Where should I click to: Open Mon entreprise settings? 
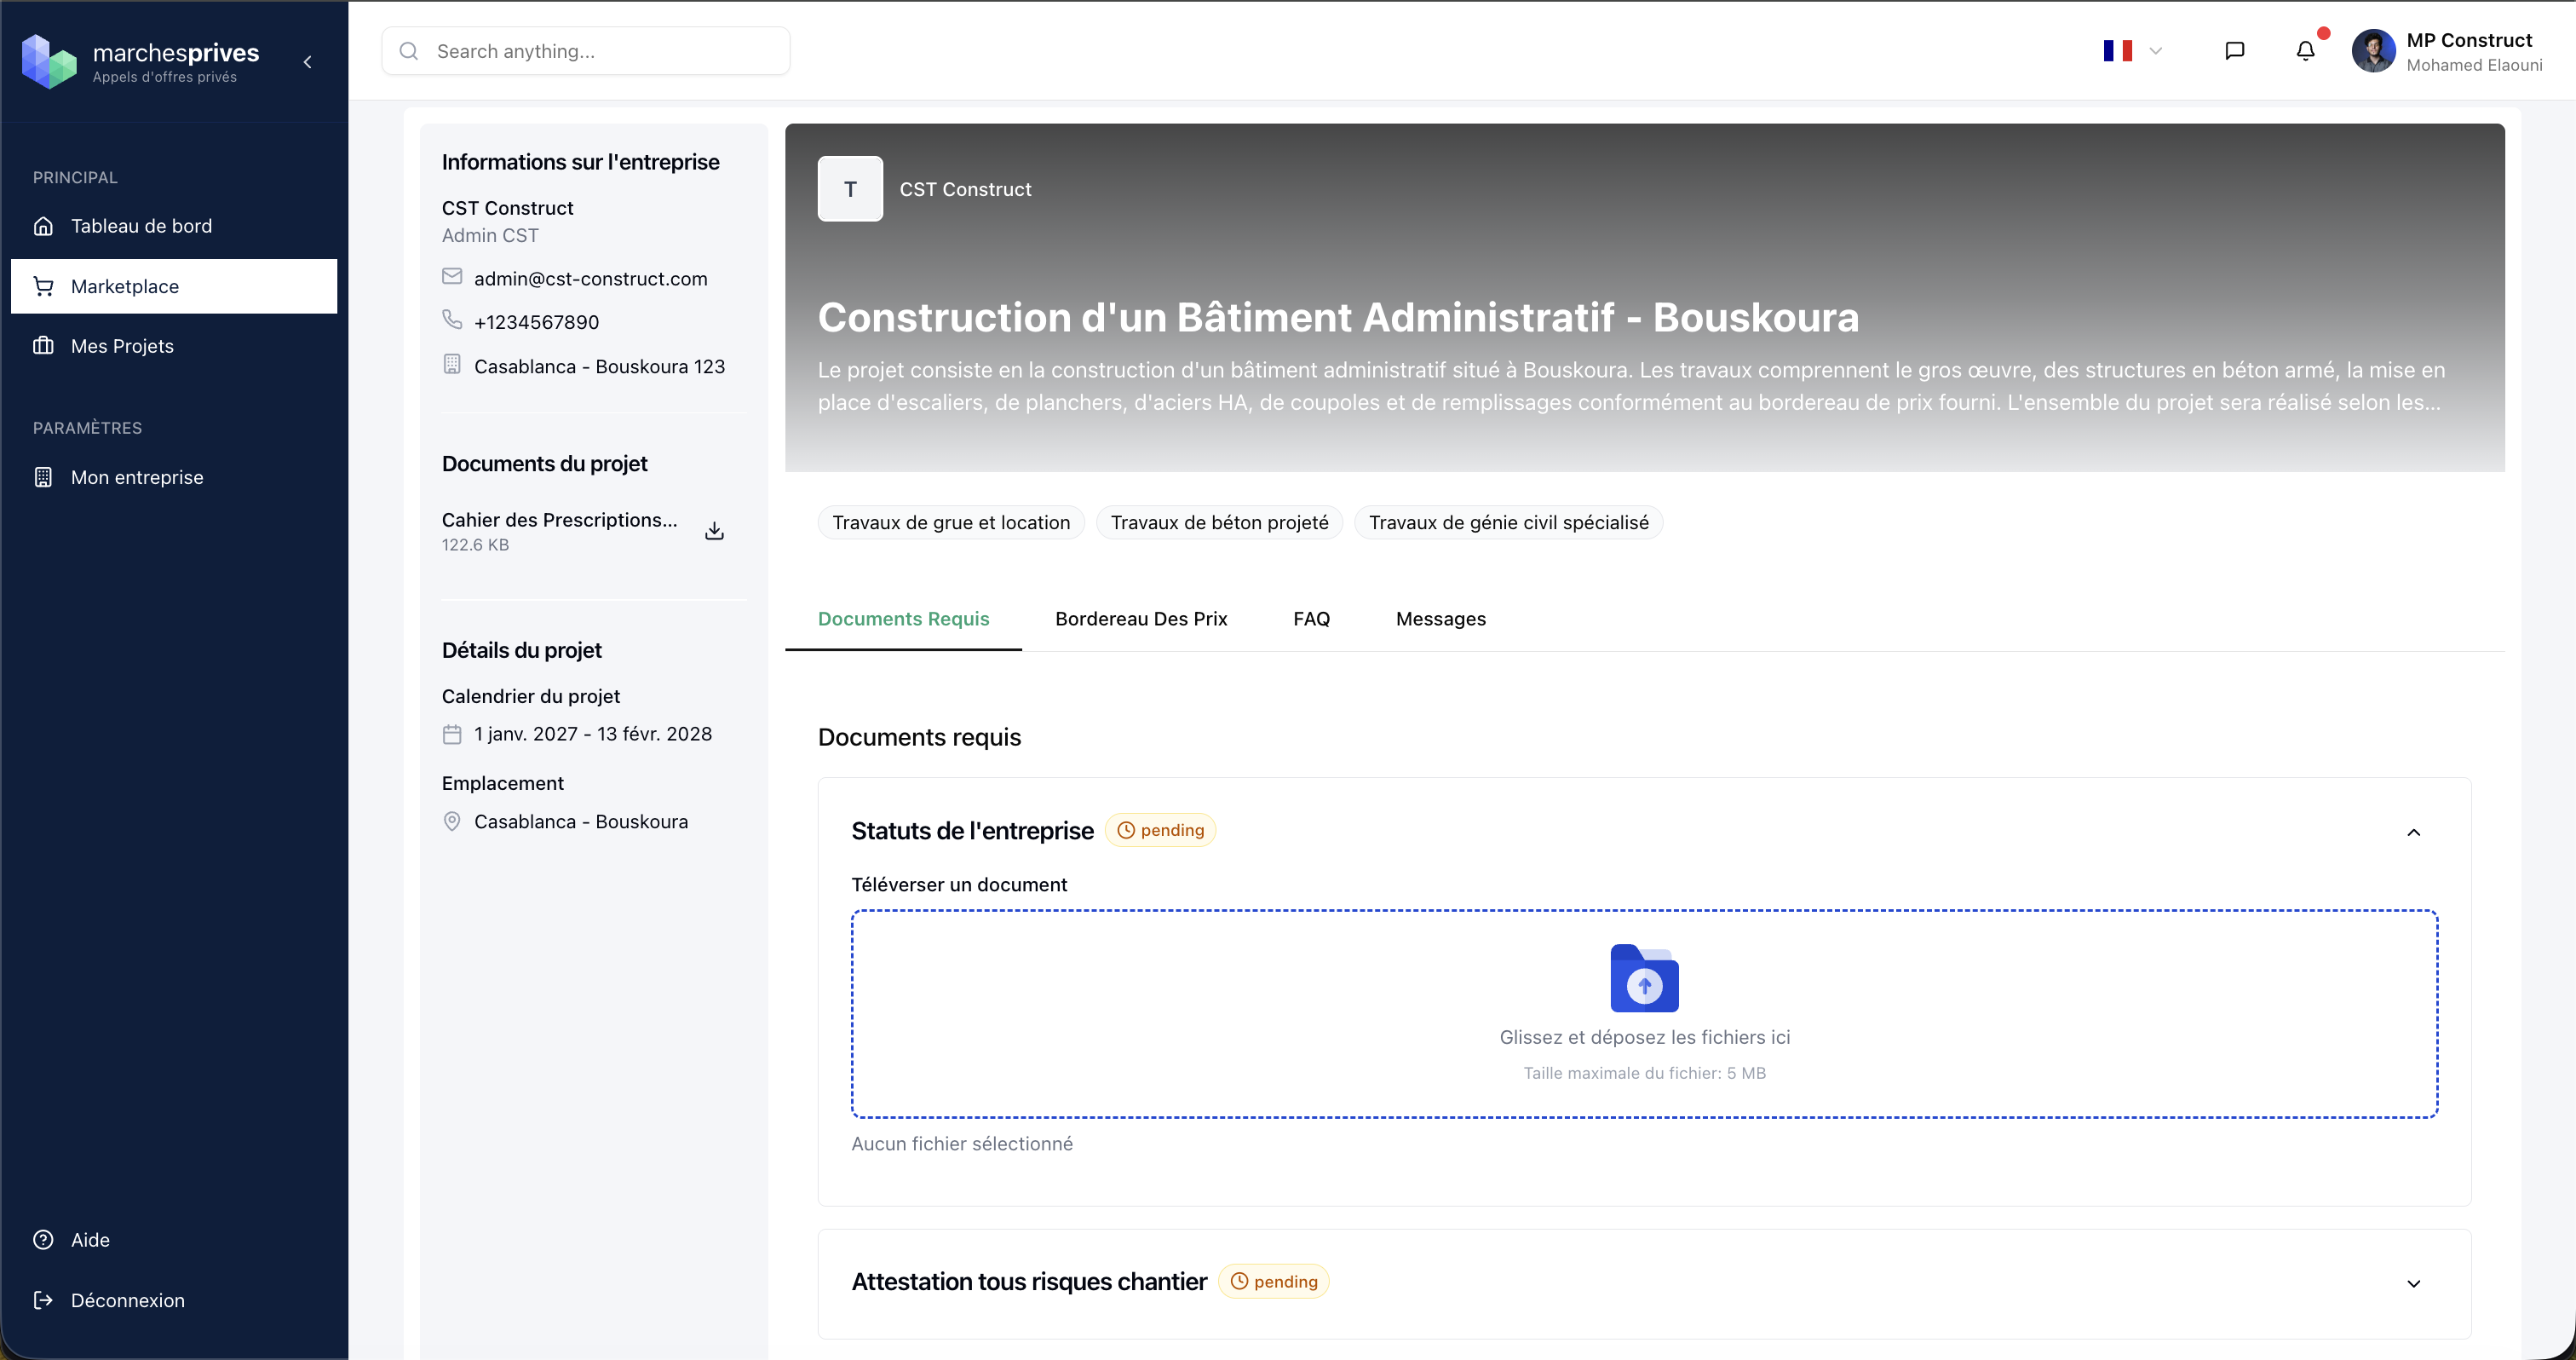137,477
